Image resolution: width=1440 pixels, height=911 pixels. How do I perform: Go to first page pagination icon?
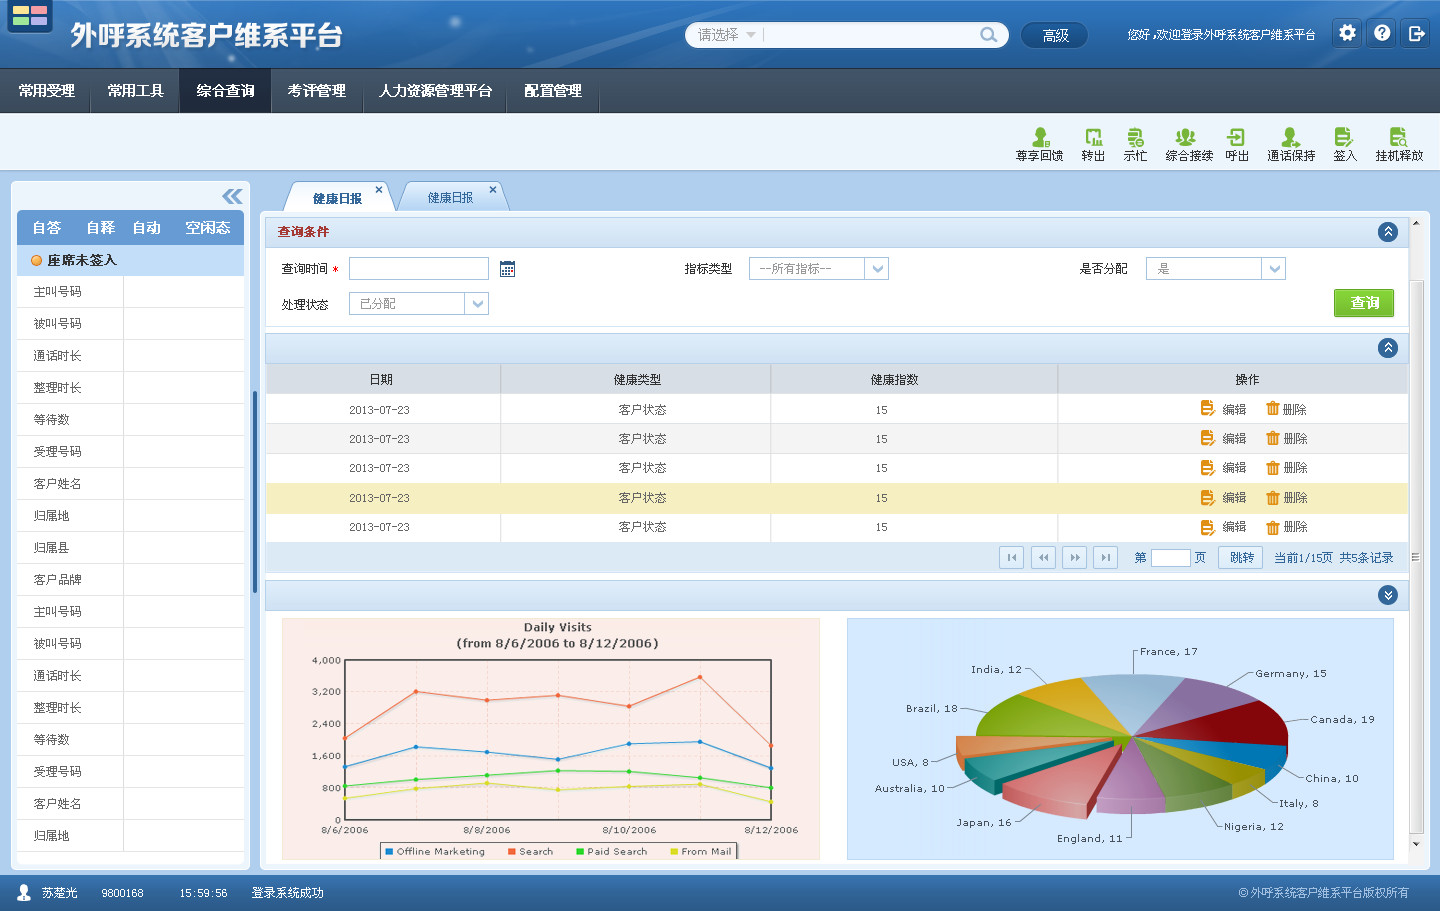point(1011,557)
